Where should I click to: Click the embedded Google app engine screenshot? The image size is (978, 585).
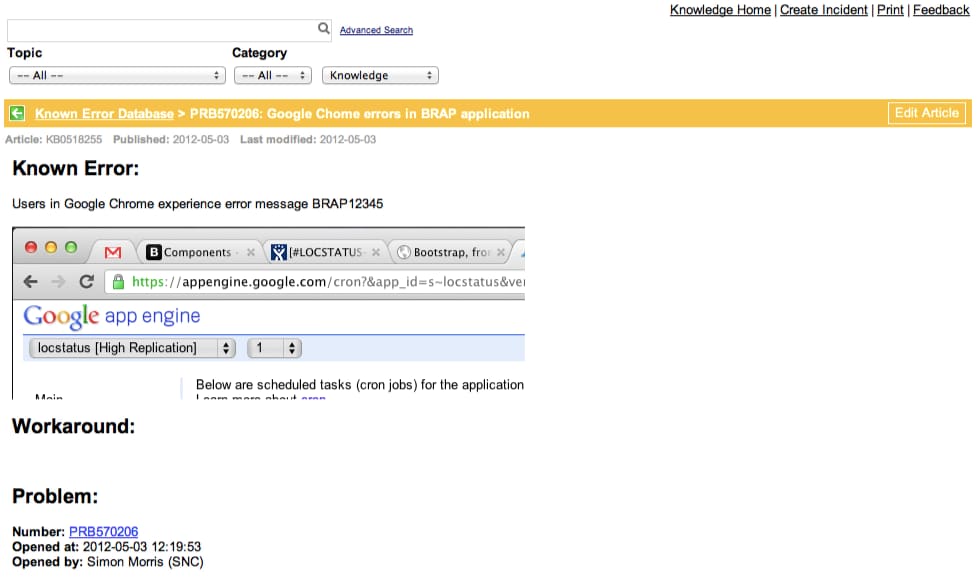coord(268,313)
